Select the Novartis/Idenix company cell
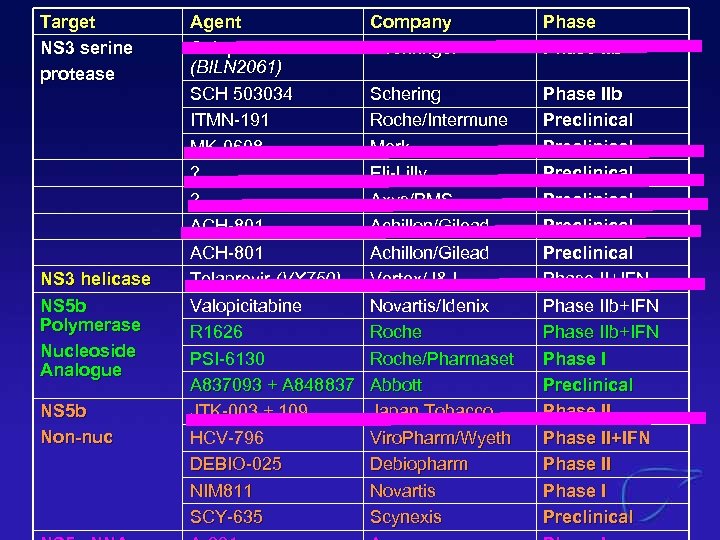Screen dimensions: 720x540 pos(430,306)
